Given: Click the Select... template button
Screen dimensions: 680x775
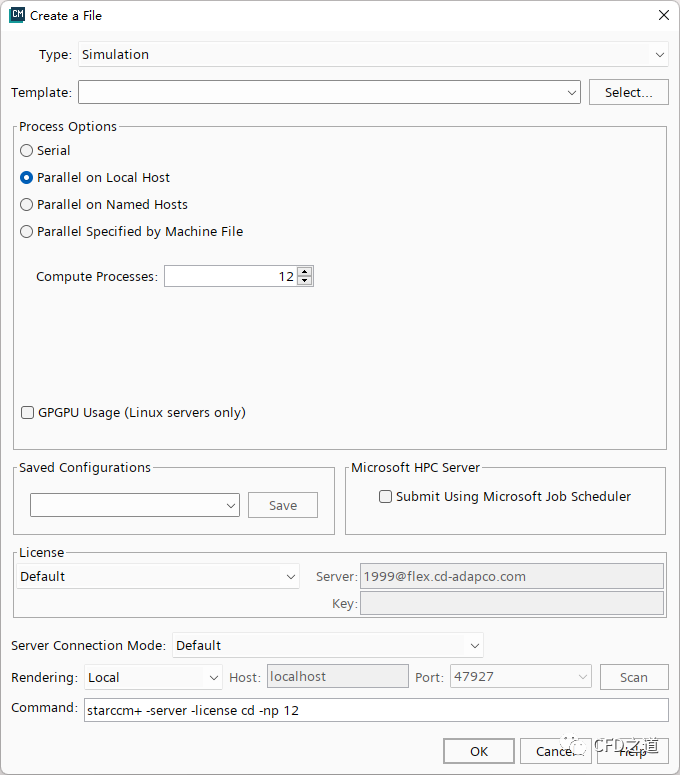Looking at the screenshot, I should coord(628,93).
